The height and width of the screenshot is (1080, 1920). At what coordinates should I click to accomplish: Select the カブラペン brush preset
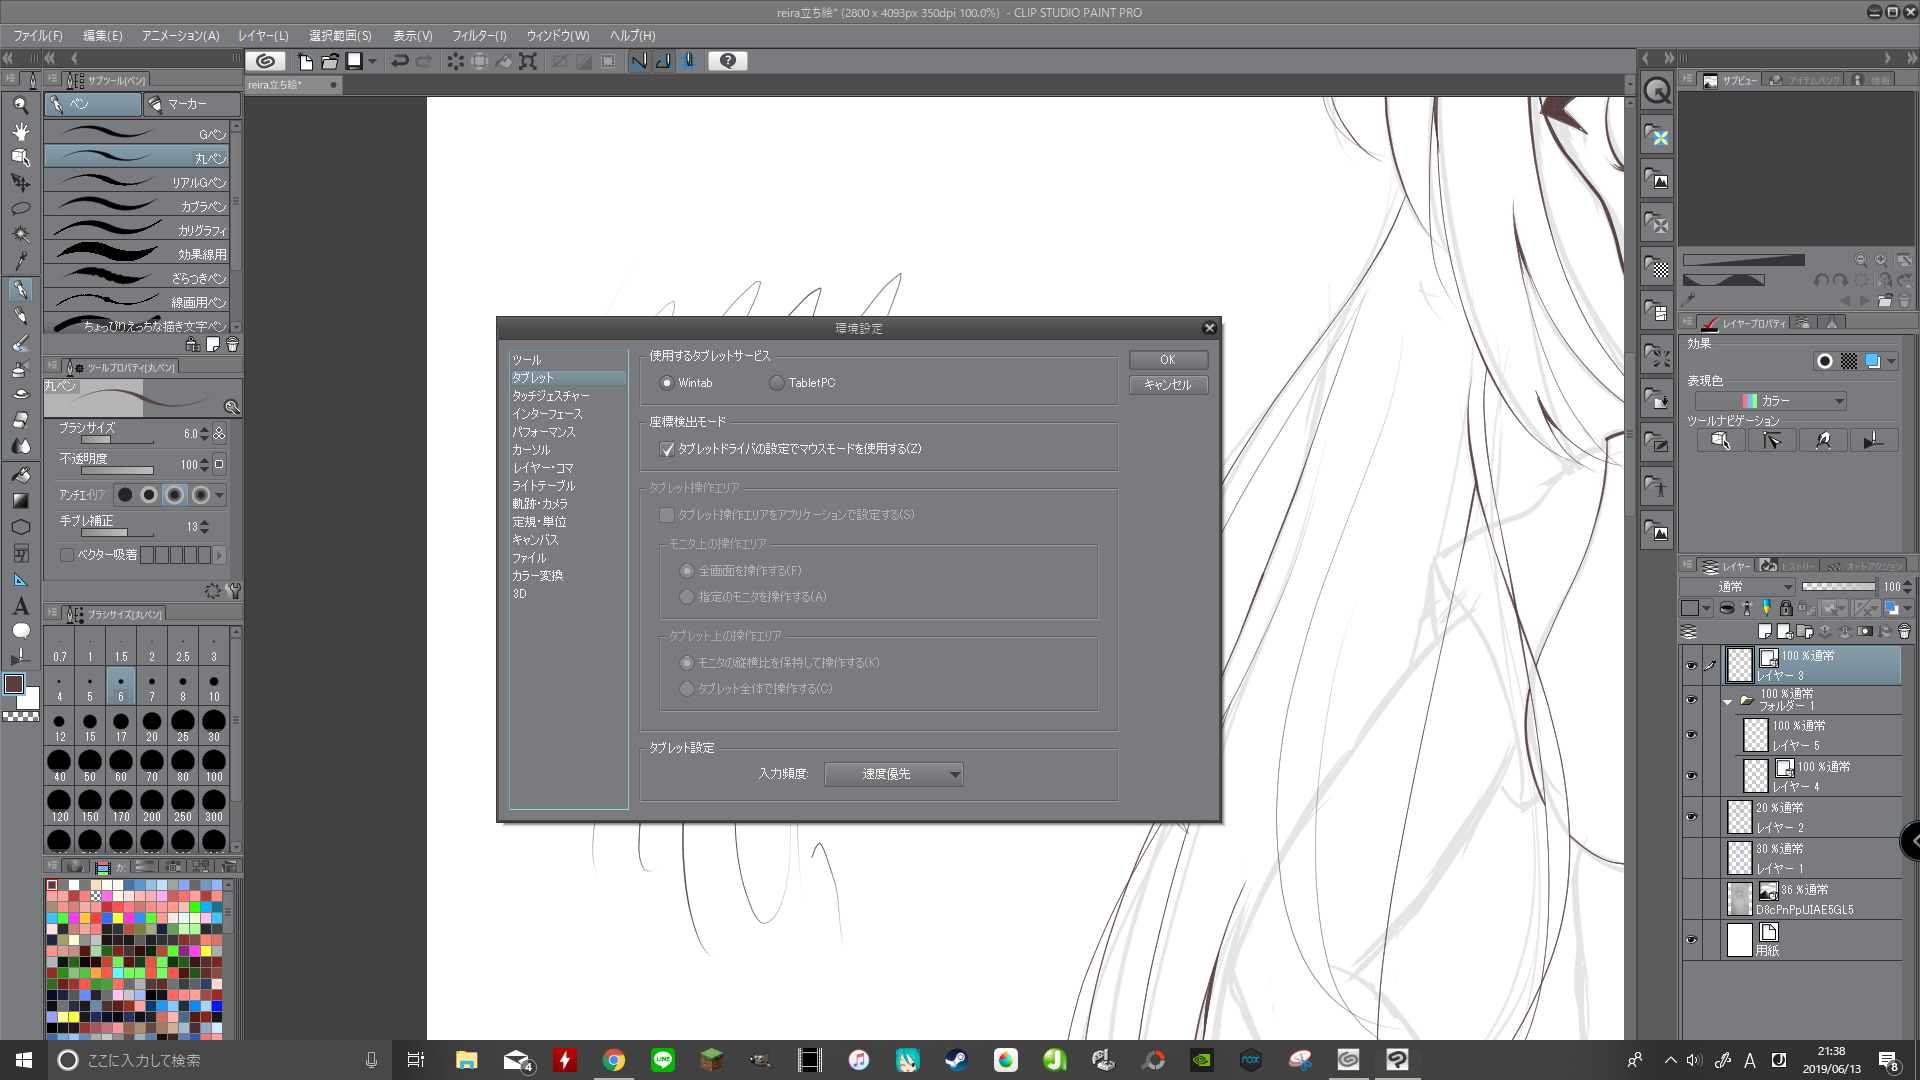pos(137,206)
